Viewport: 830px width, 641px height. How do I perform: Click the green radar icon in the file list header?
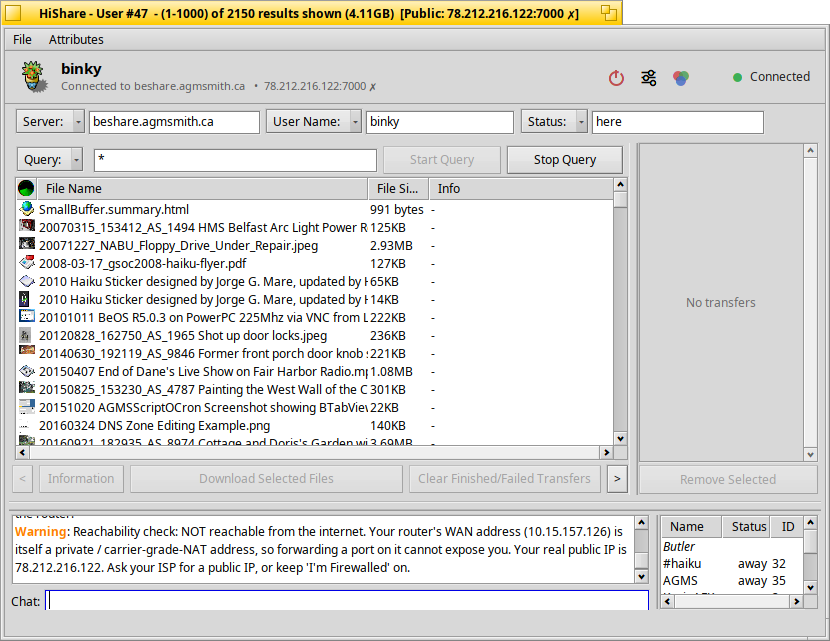click(26, 188)
